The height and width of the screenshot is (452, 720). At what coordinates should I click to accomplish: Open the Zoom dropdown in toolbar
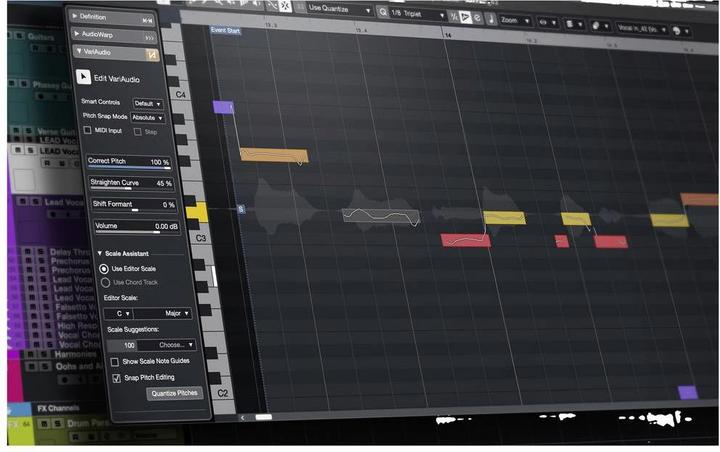[515, 21]
